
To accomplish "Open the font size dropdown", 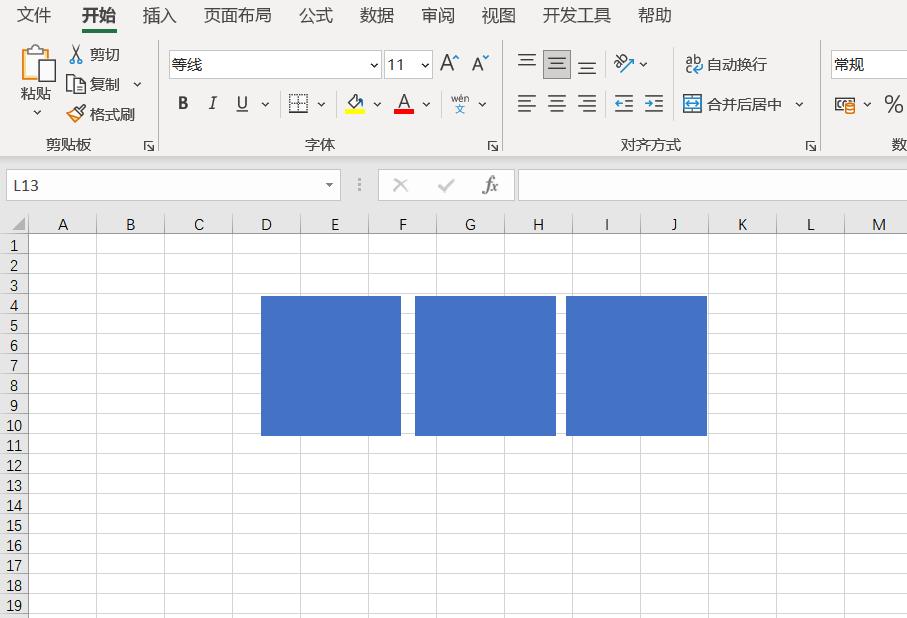I will [x=424, y=63].
